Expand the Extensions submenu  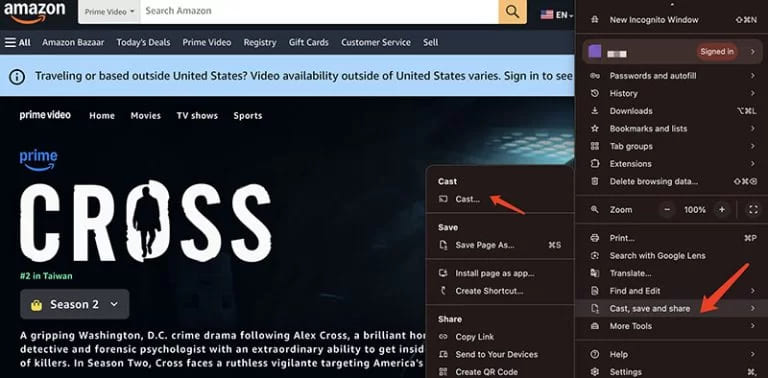(752, 164)
